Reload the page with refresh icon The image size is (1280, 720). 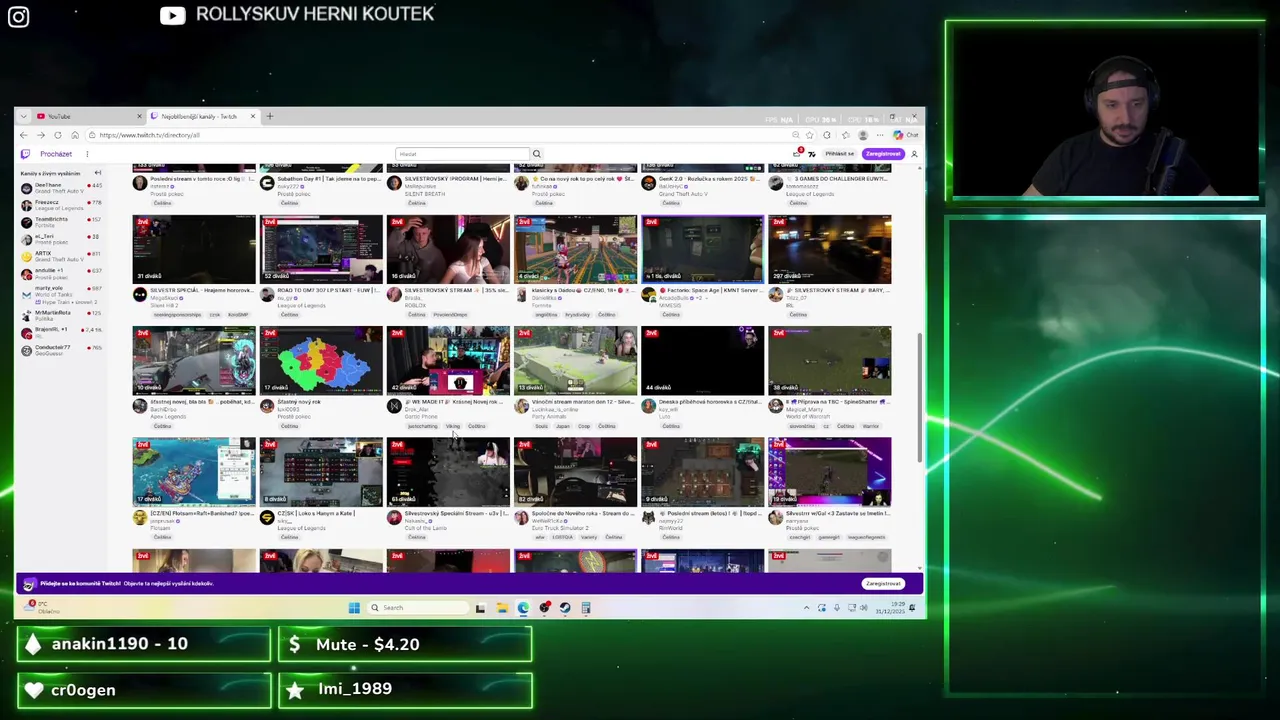(x=58, y=135)
